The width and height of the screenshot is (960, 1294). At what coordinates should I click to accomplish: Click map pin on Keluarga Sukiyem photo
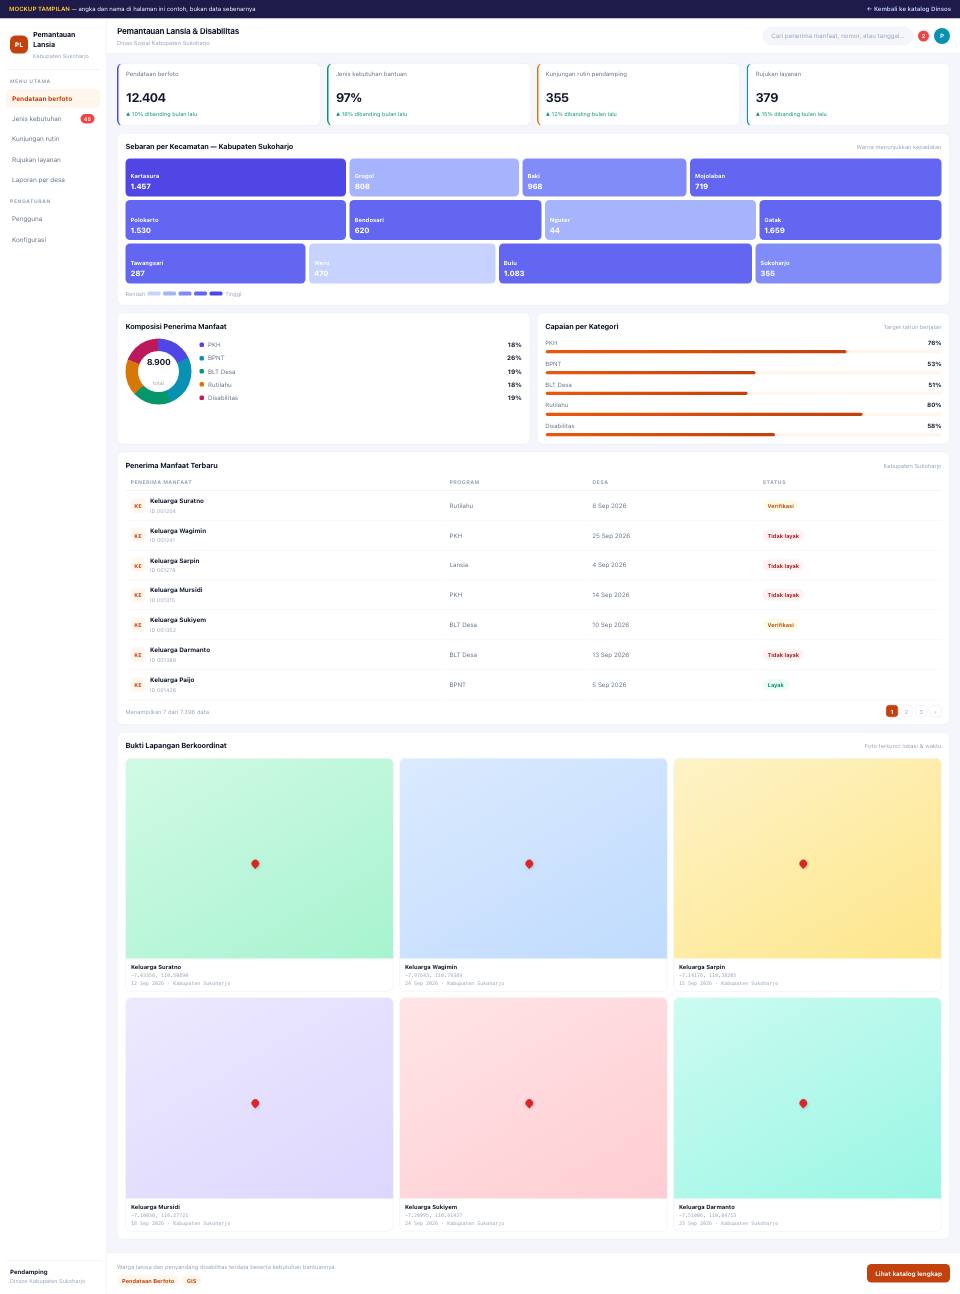click(x=529, y=1104)
